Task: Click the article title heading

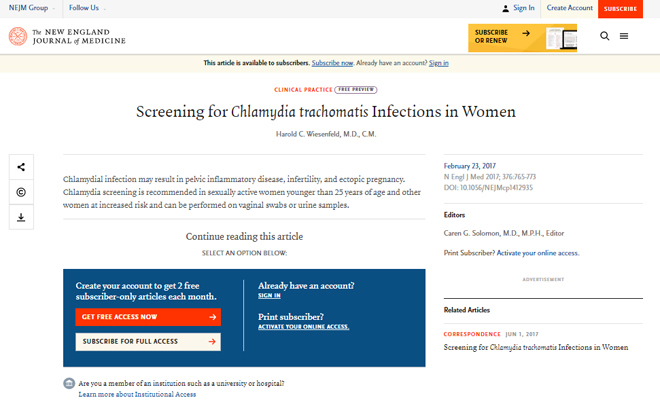Action: point(326,112)
